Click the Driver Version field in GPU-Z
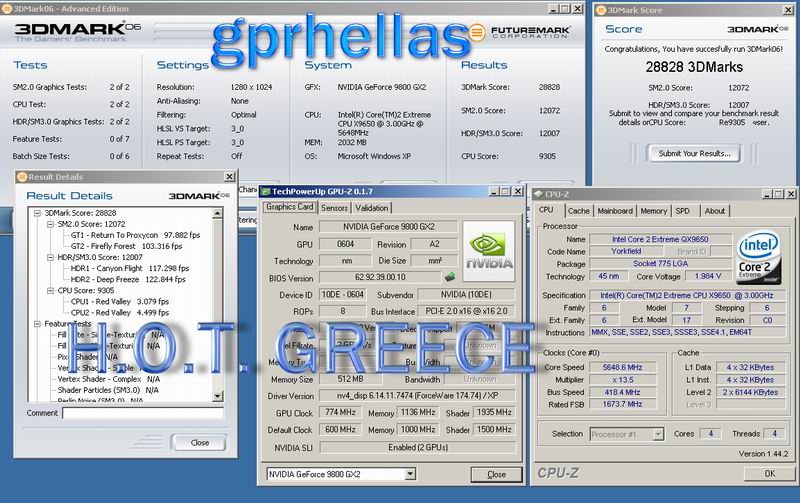Viewport: 800px width, 503px height. pyautogui.click(x=417, y=396)
